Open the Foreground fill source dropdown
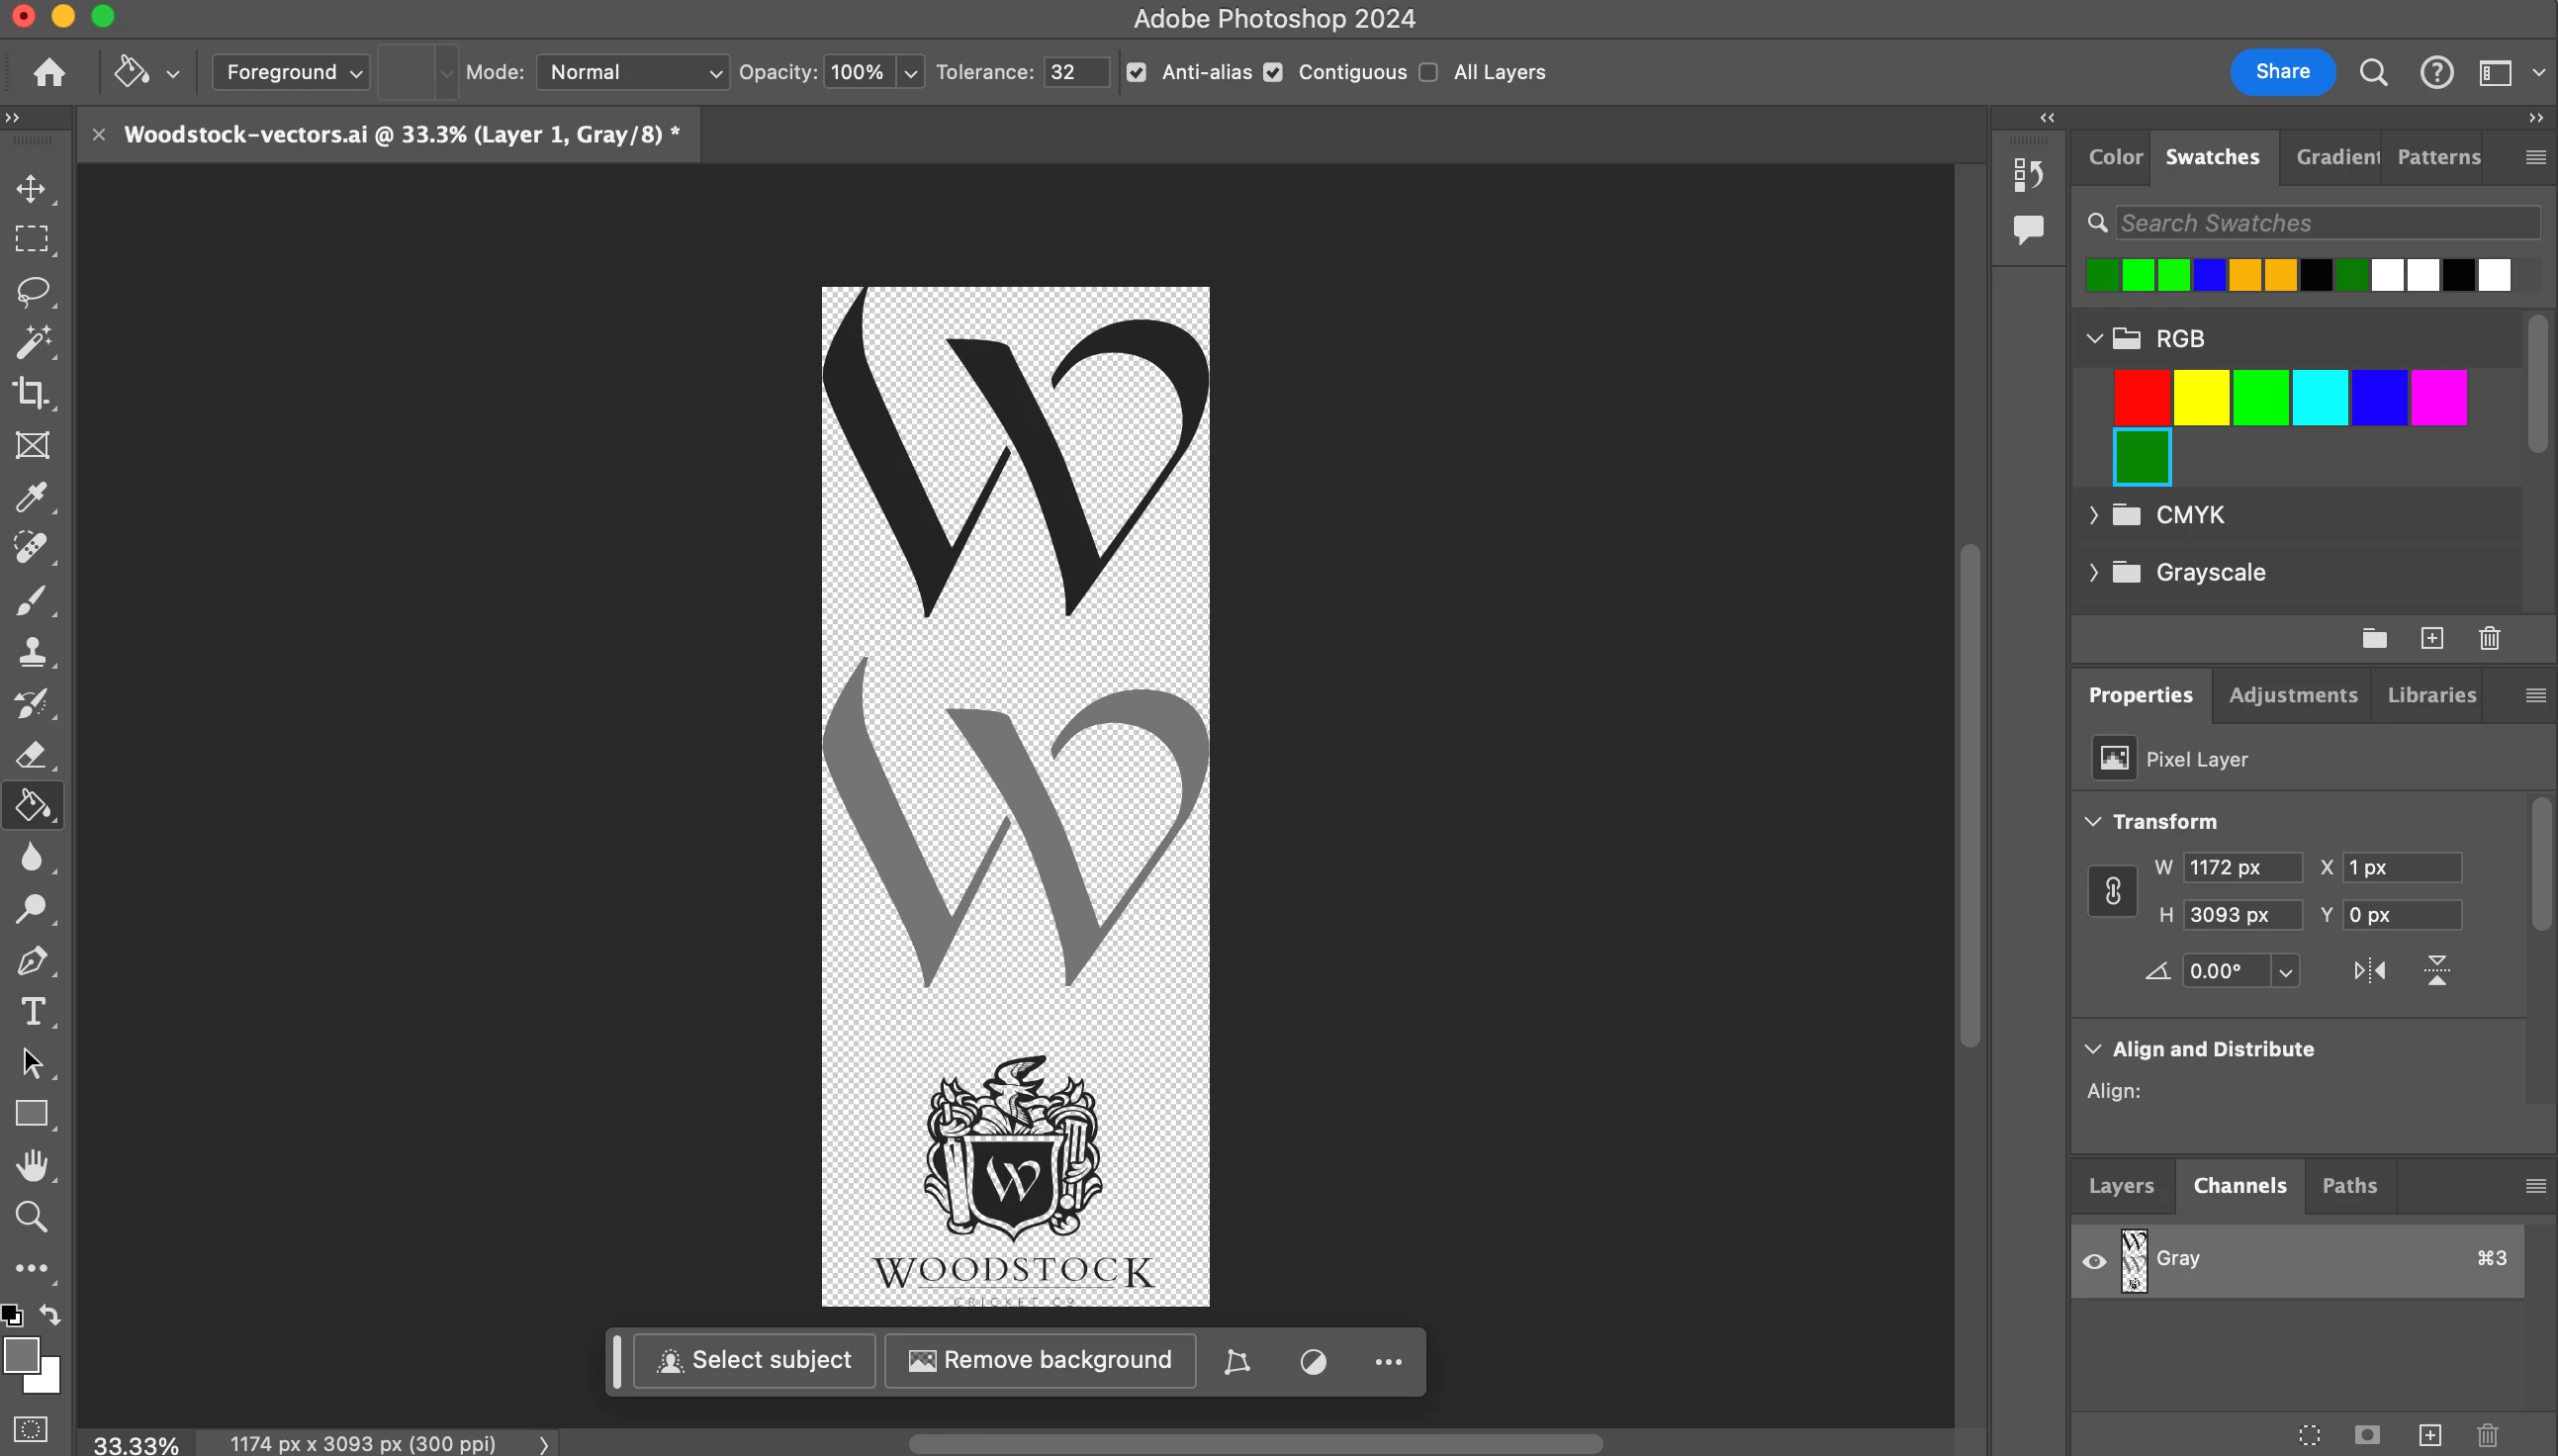Image resolution: width=2558 pixels, height=1456 pixels. [x=291, y=72]
